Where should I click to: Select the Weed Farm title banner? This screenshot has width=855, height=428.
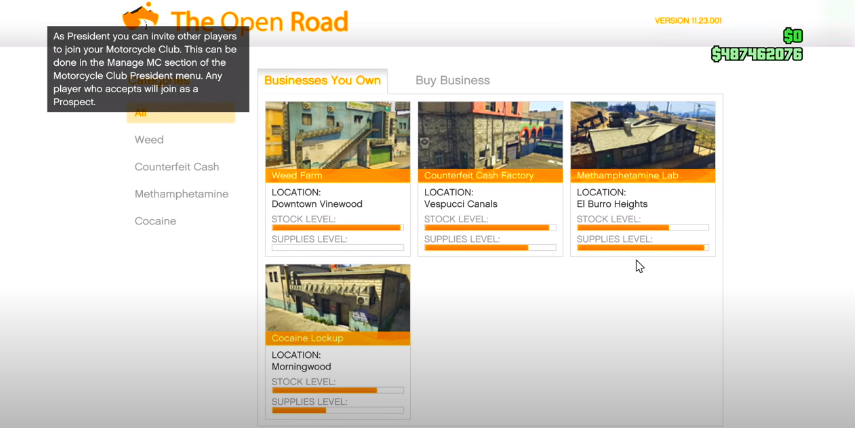click(x=338, y=176)
